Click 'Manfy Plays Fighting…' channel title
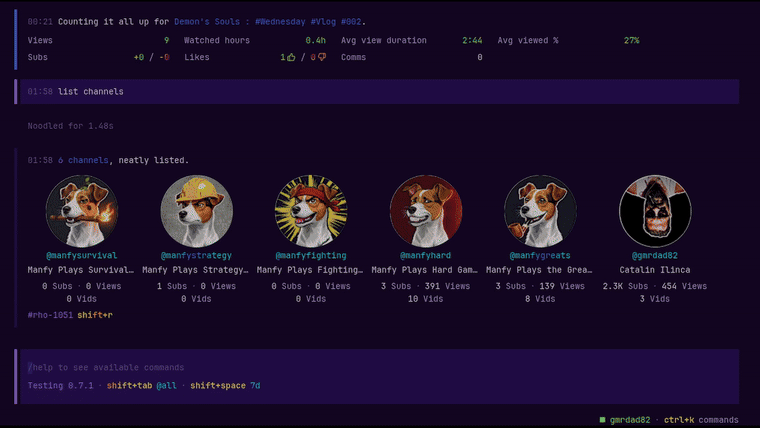760x428 pixels. coord(310,270)
